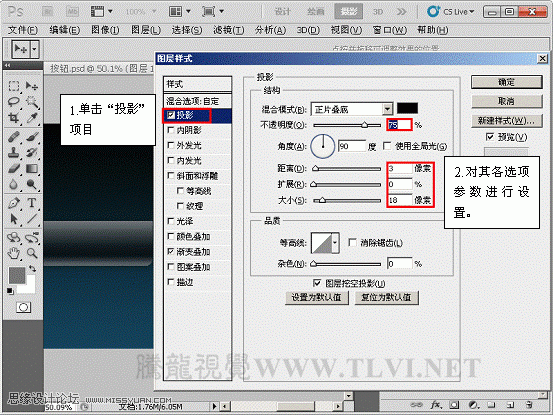Select the Blur tool
This screenshot has height=415, width=553.
click(x=14, y=184)
